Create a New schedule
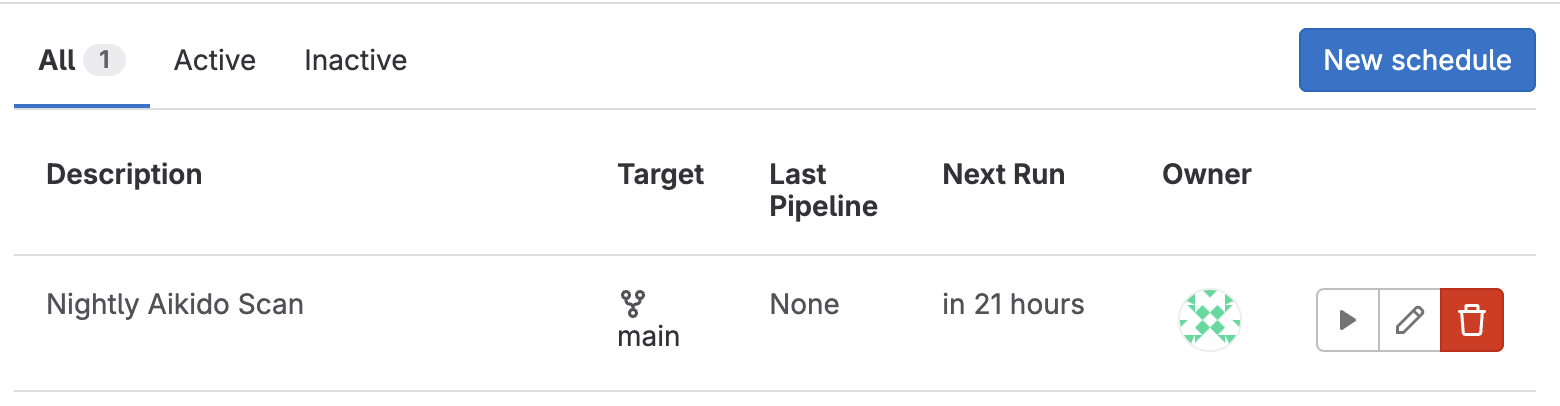 [1417, 60]
